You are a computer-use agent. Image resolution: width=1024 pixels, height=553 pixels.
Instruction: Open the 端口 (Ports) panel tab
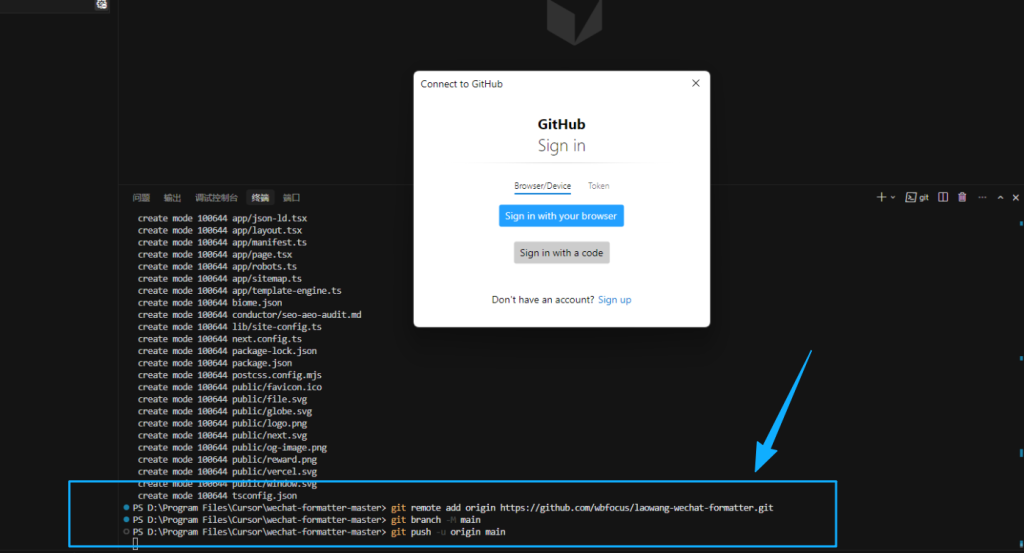pos(291,198)
